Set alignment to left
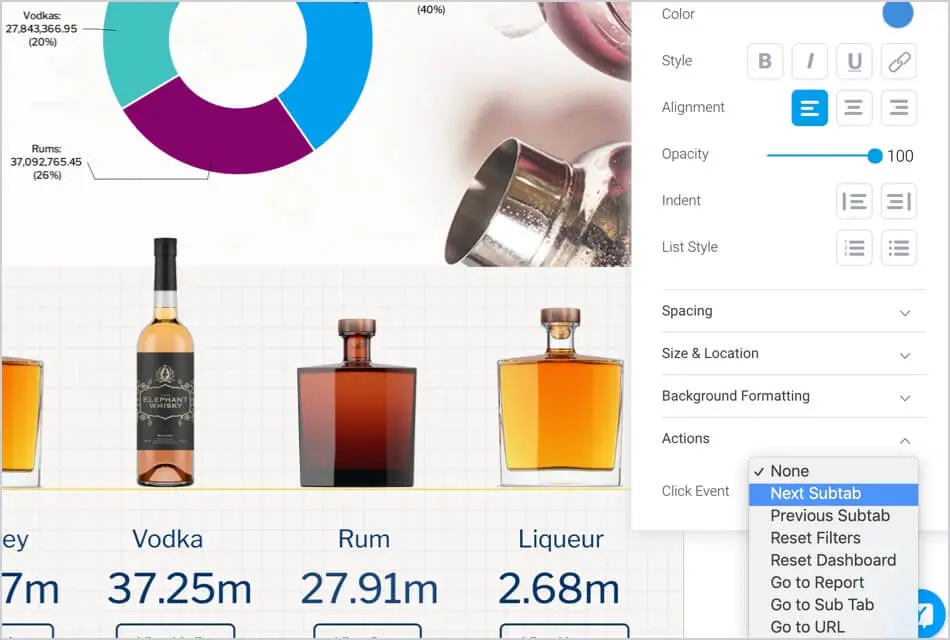The height and width of the screenshot is (640, 950). 809,108
